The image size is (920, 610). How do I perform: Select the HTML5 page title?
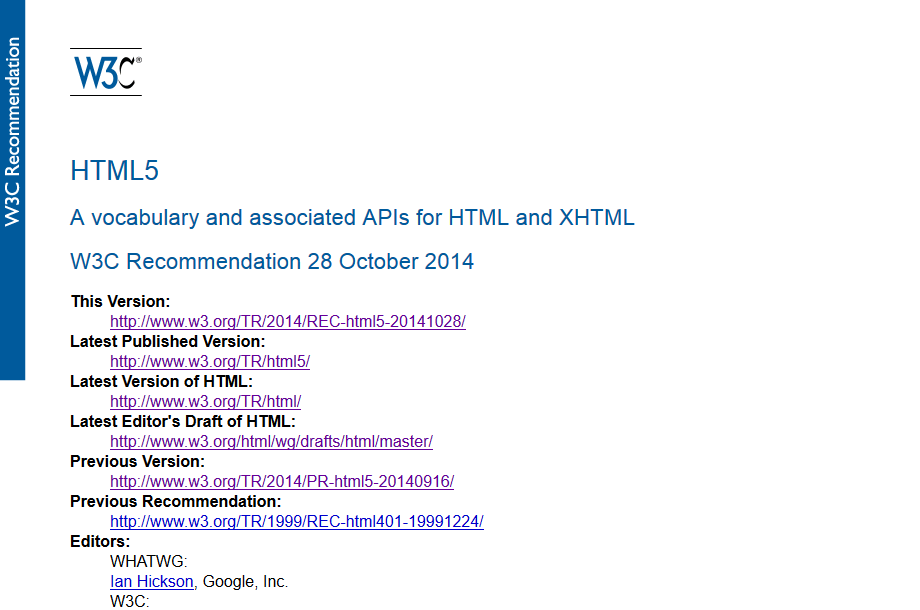[115, 171]
